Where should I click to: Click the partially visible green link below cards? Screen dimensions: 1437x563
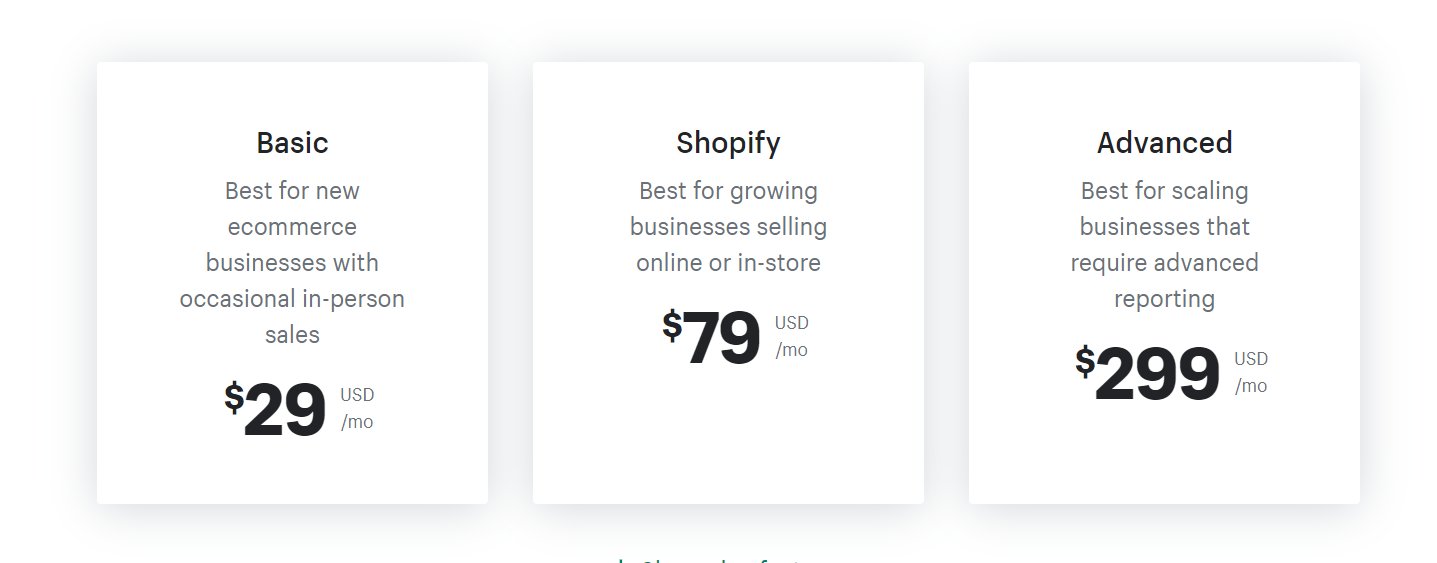[718, 558]
